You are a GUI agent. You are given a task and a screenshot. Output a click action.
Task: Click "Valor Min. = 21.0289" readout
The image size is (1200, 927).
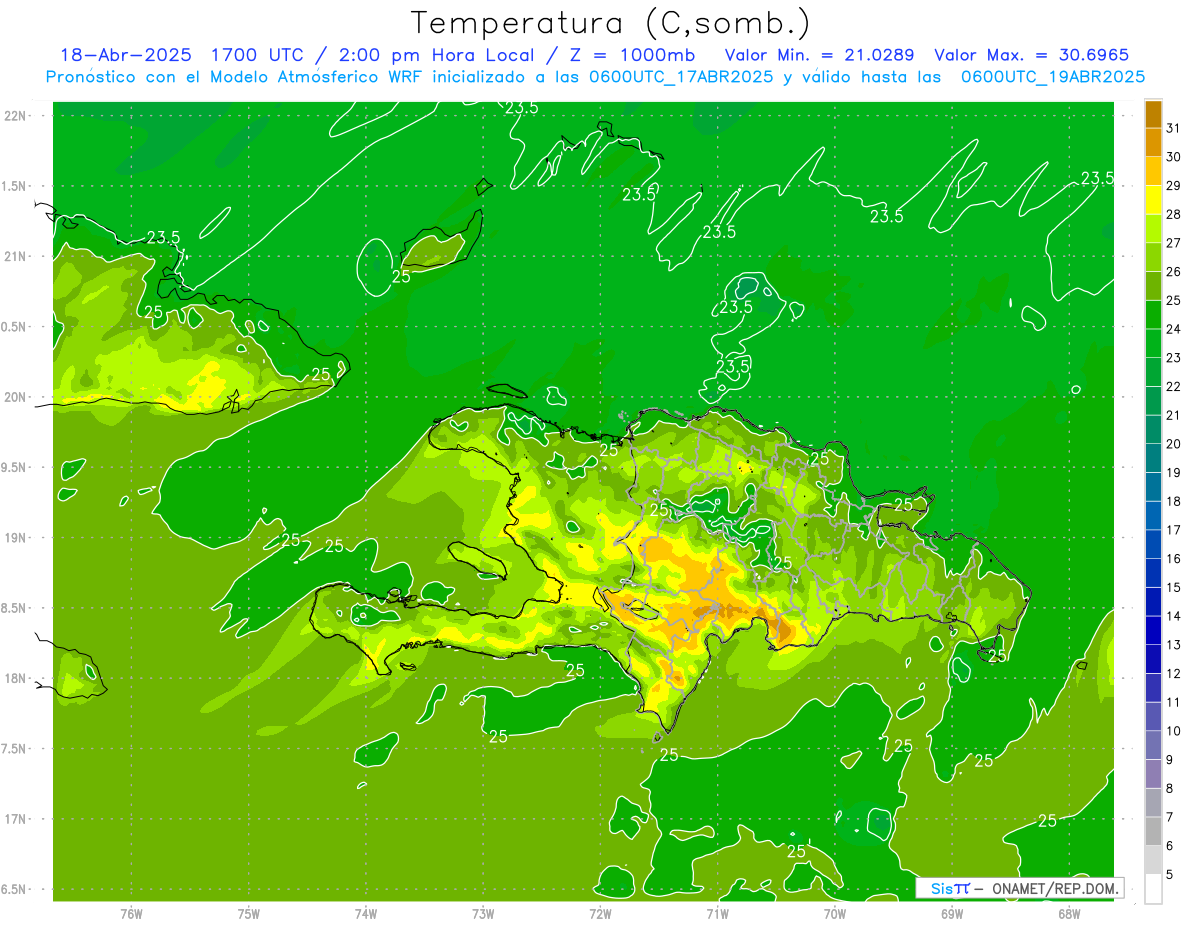819,56
